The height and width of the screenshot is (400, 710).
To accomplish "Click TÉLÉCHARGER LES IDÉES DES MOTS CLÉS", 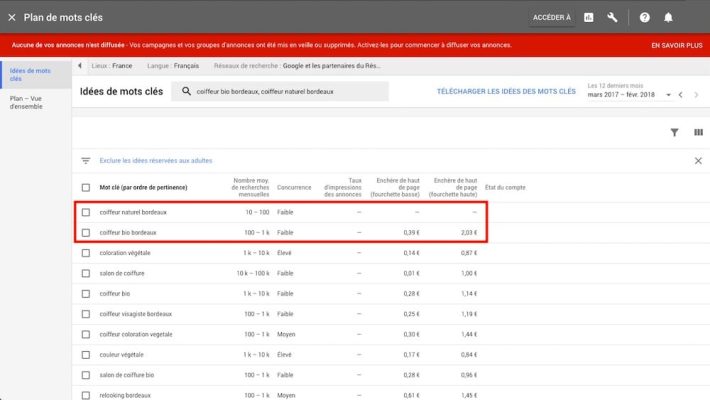I will pos(506,91).
